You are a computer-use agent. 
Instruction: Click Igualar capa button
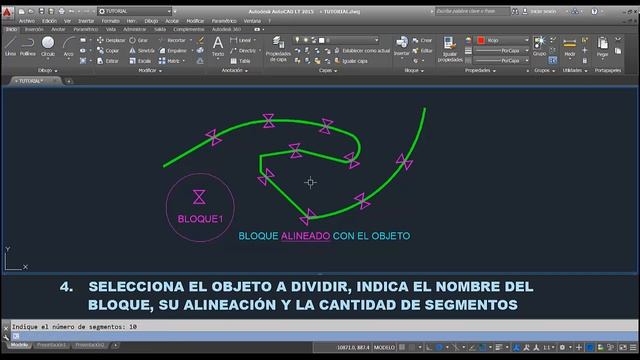click(351, 61)
